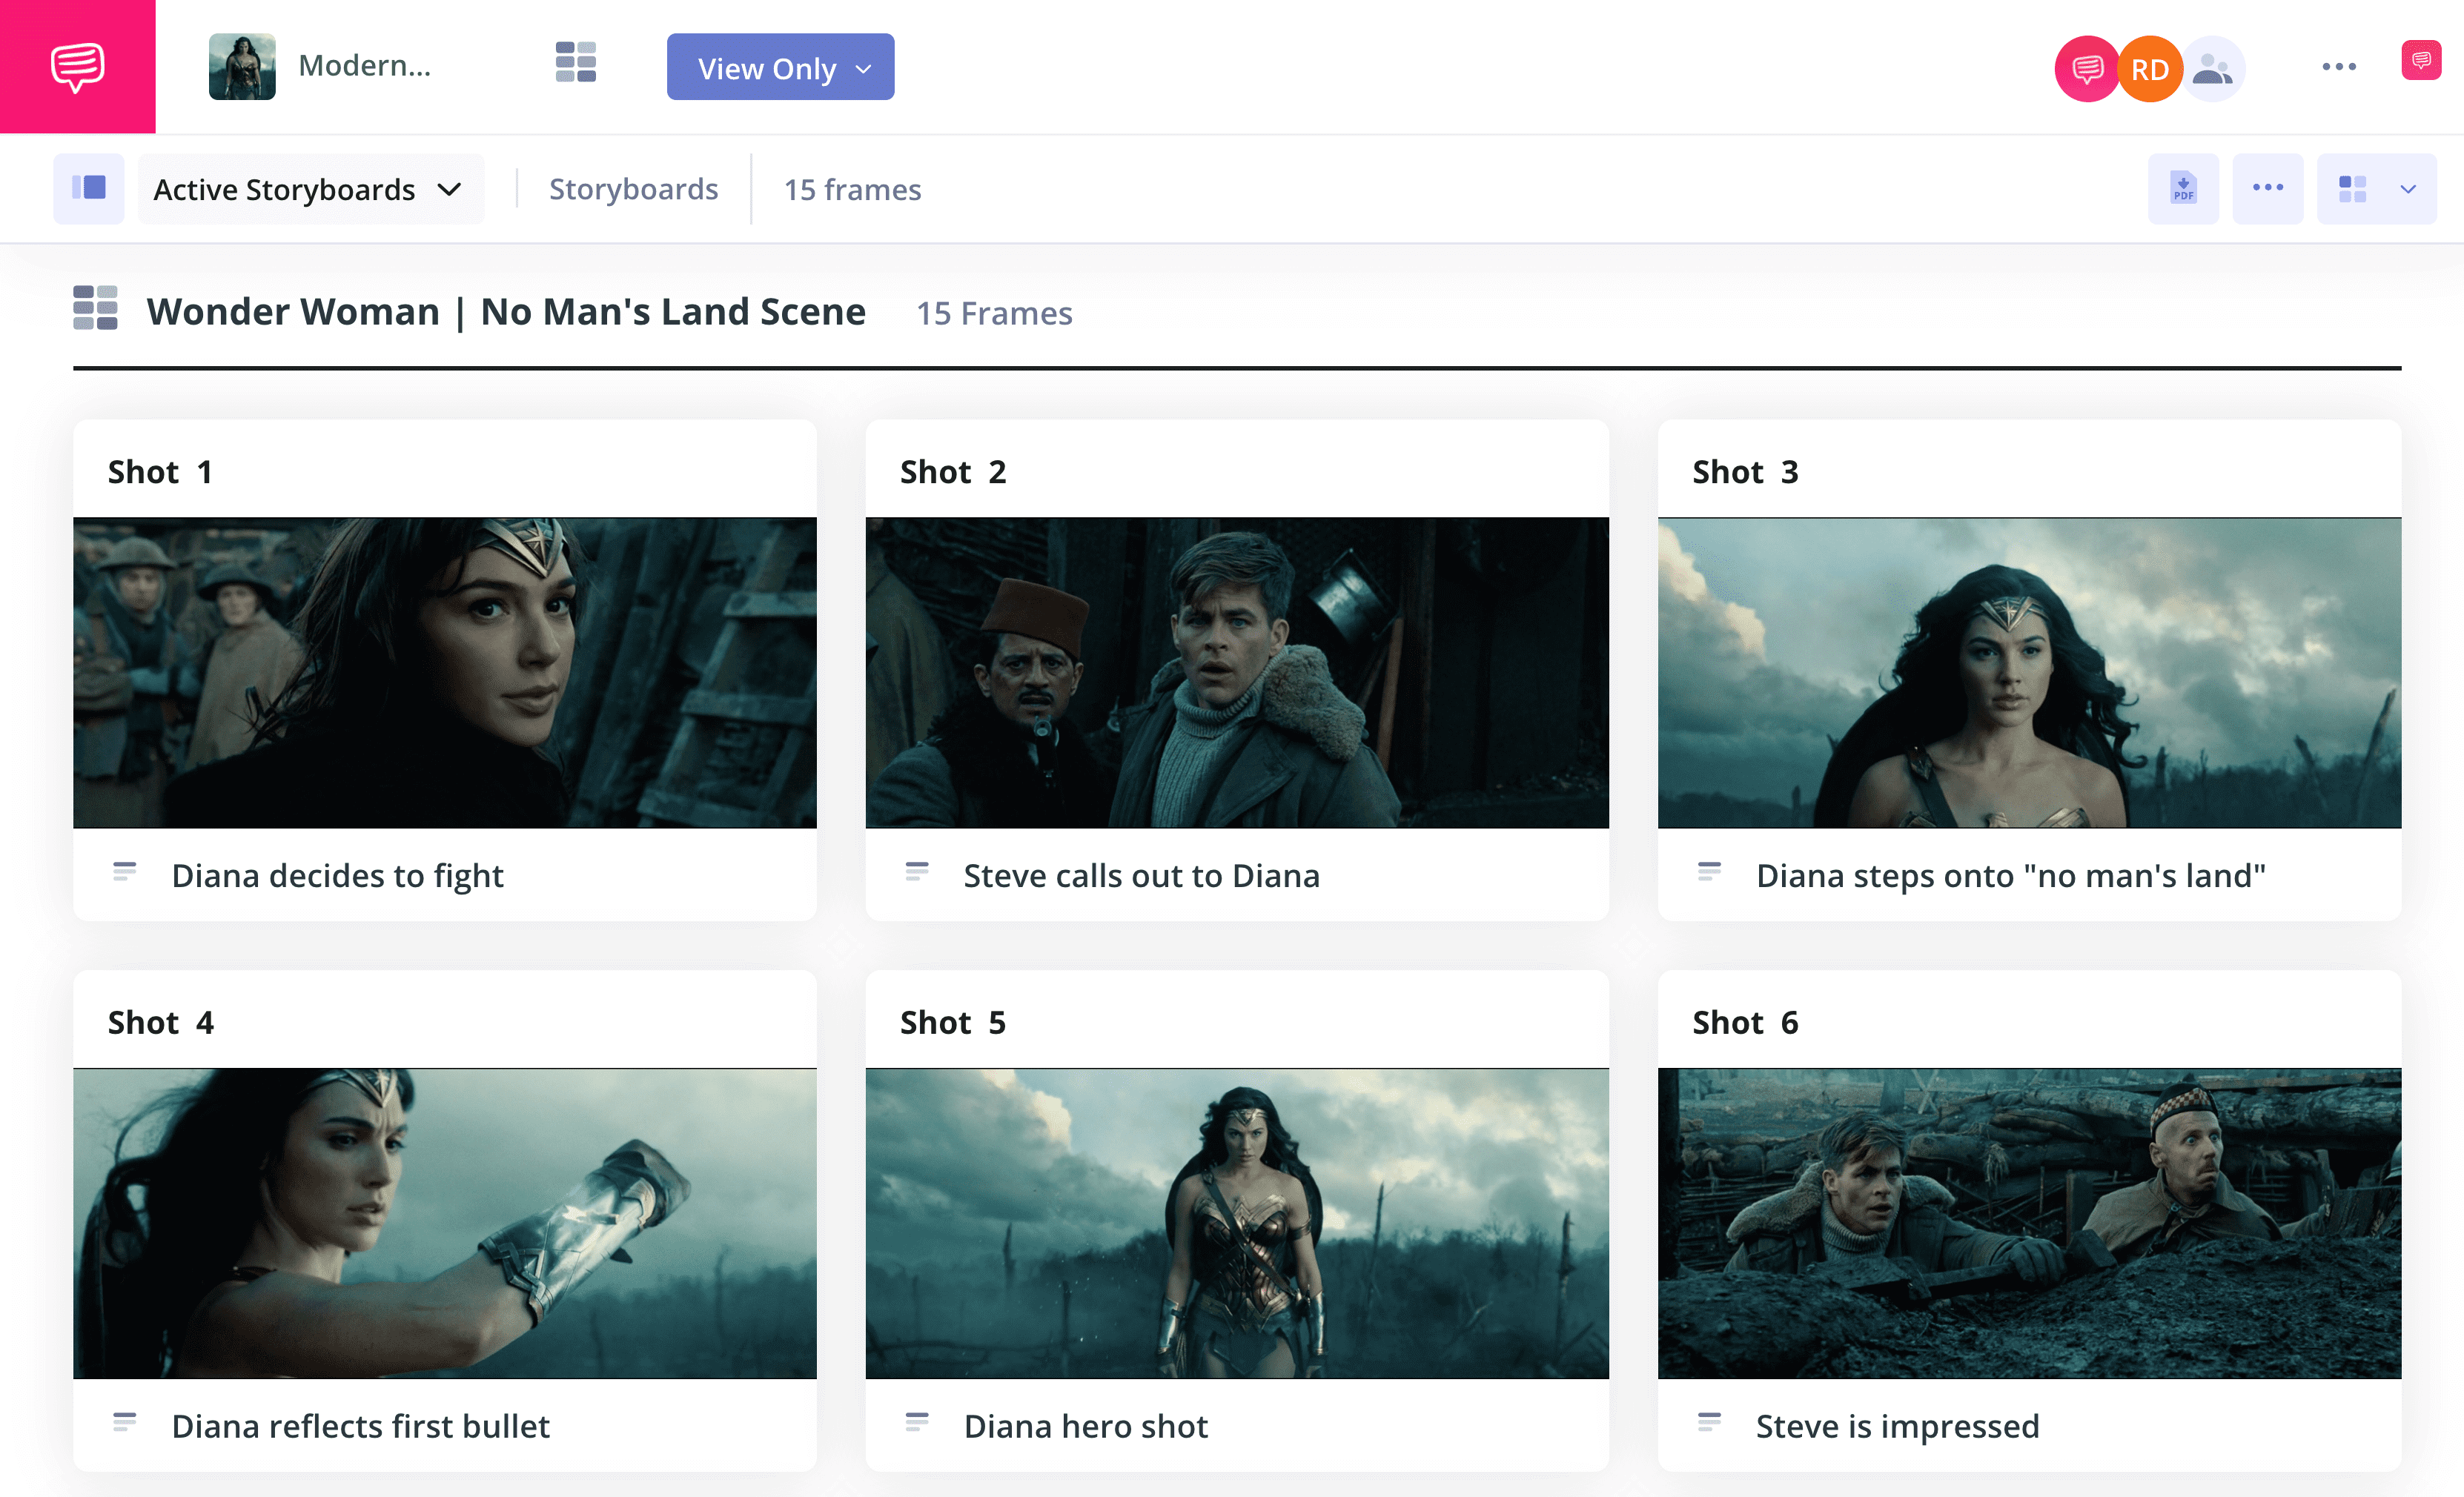Viewport: 2464px width, 1497px height.
Task: Open the Shot 4 frame image
Action: pyautogui.click(x=444, y=1223)
